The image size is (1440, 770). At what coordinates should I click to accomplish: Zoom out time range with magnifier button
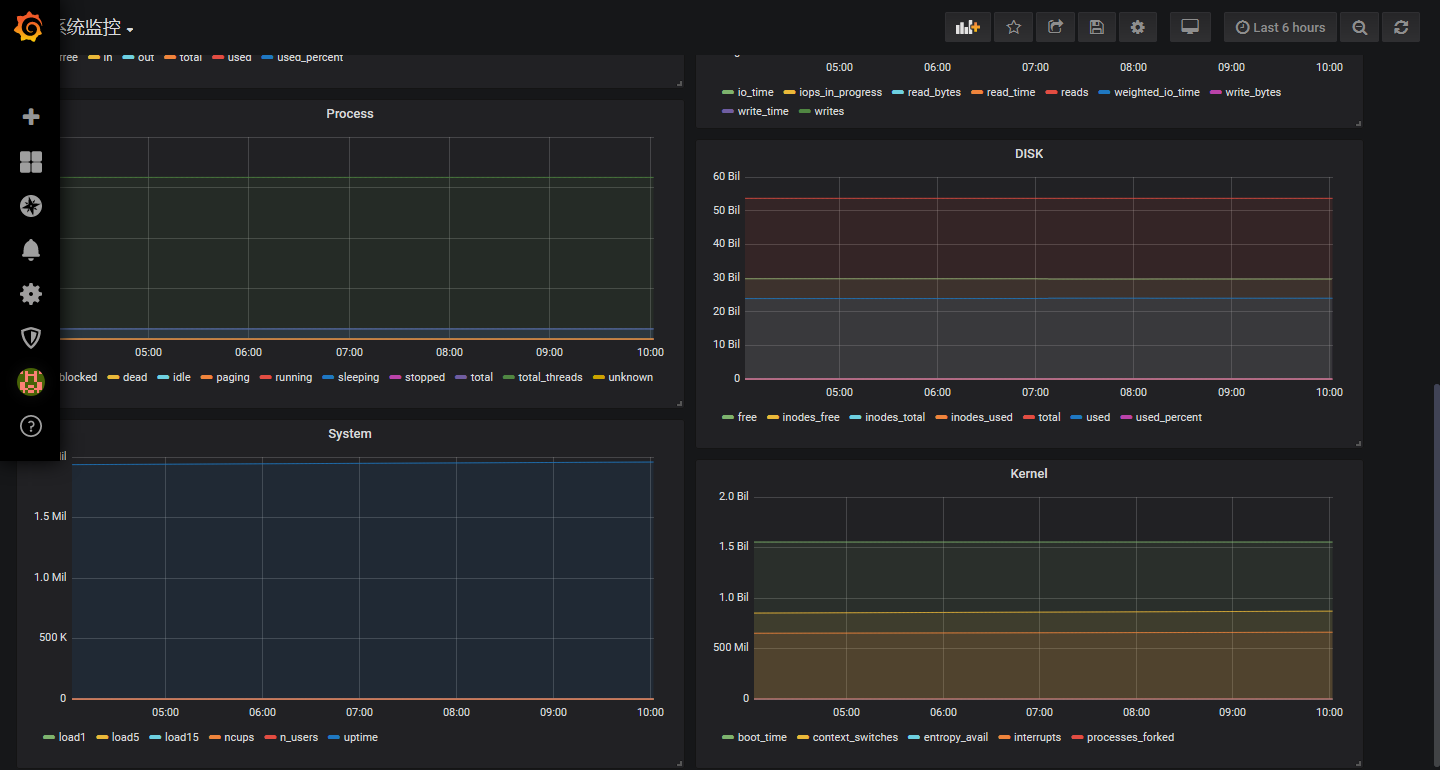pos(1359,27)
